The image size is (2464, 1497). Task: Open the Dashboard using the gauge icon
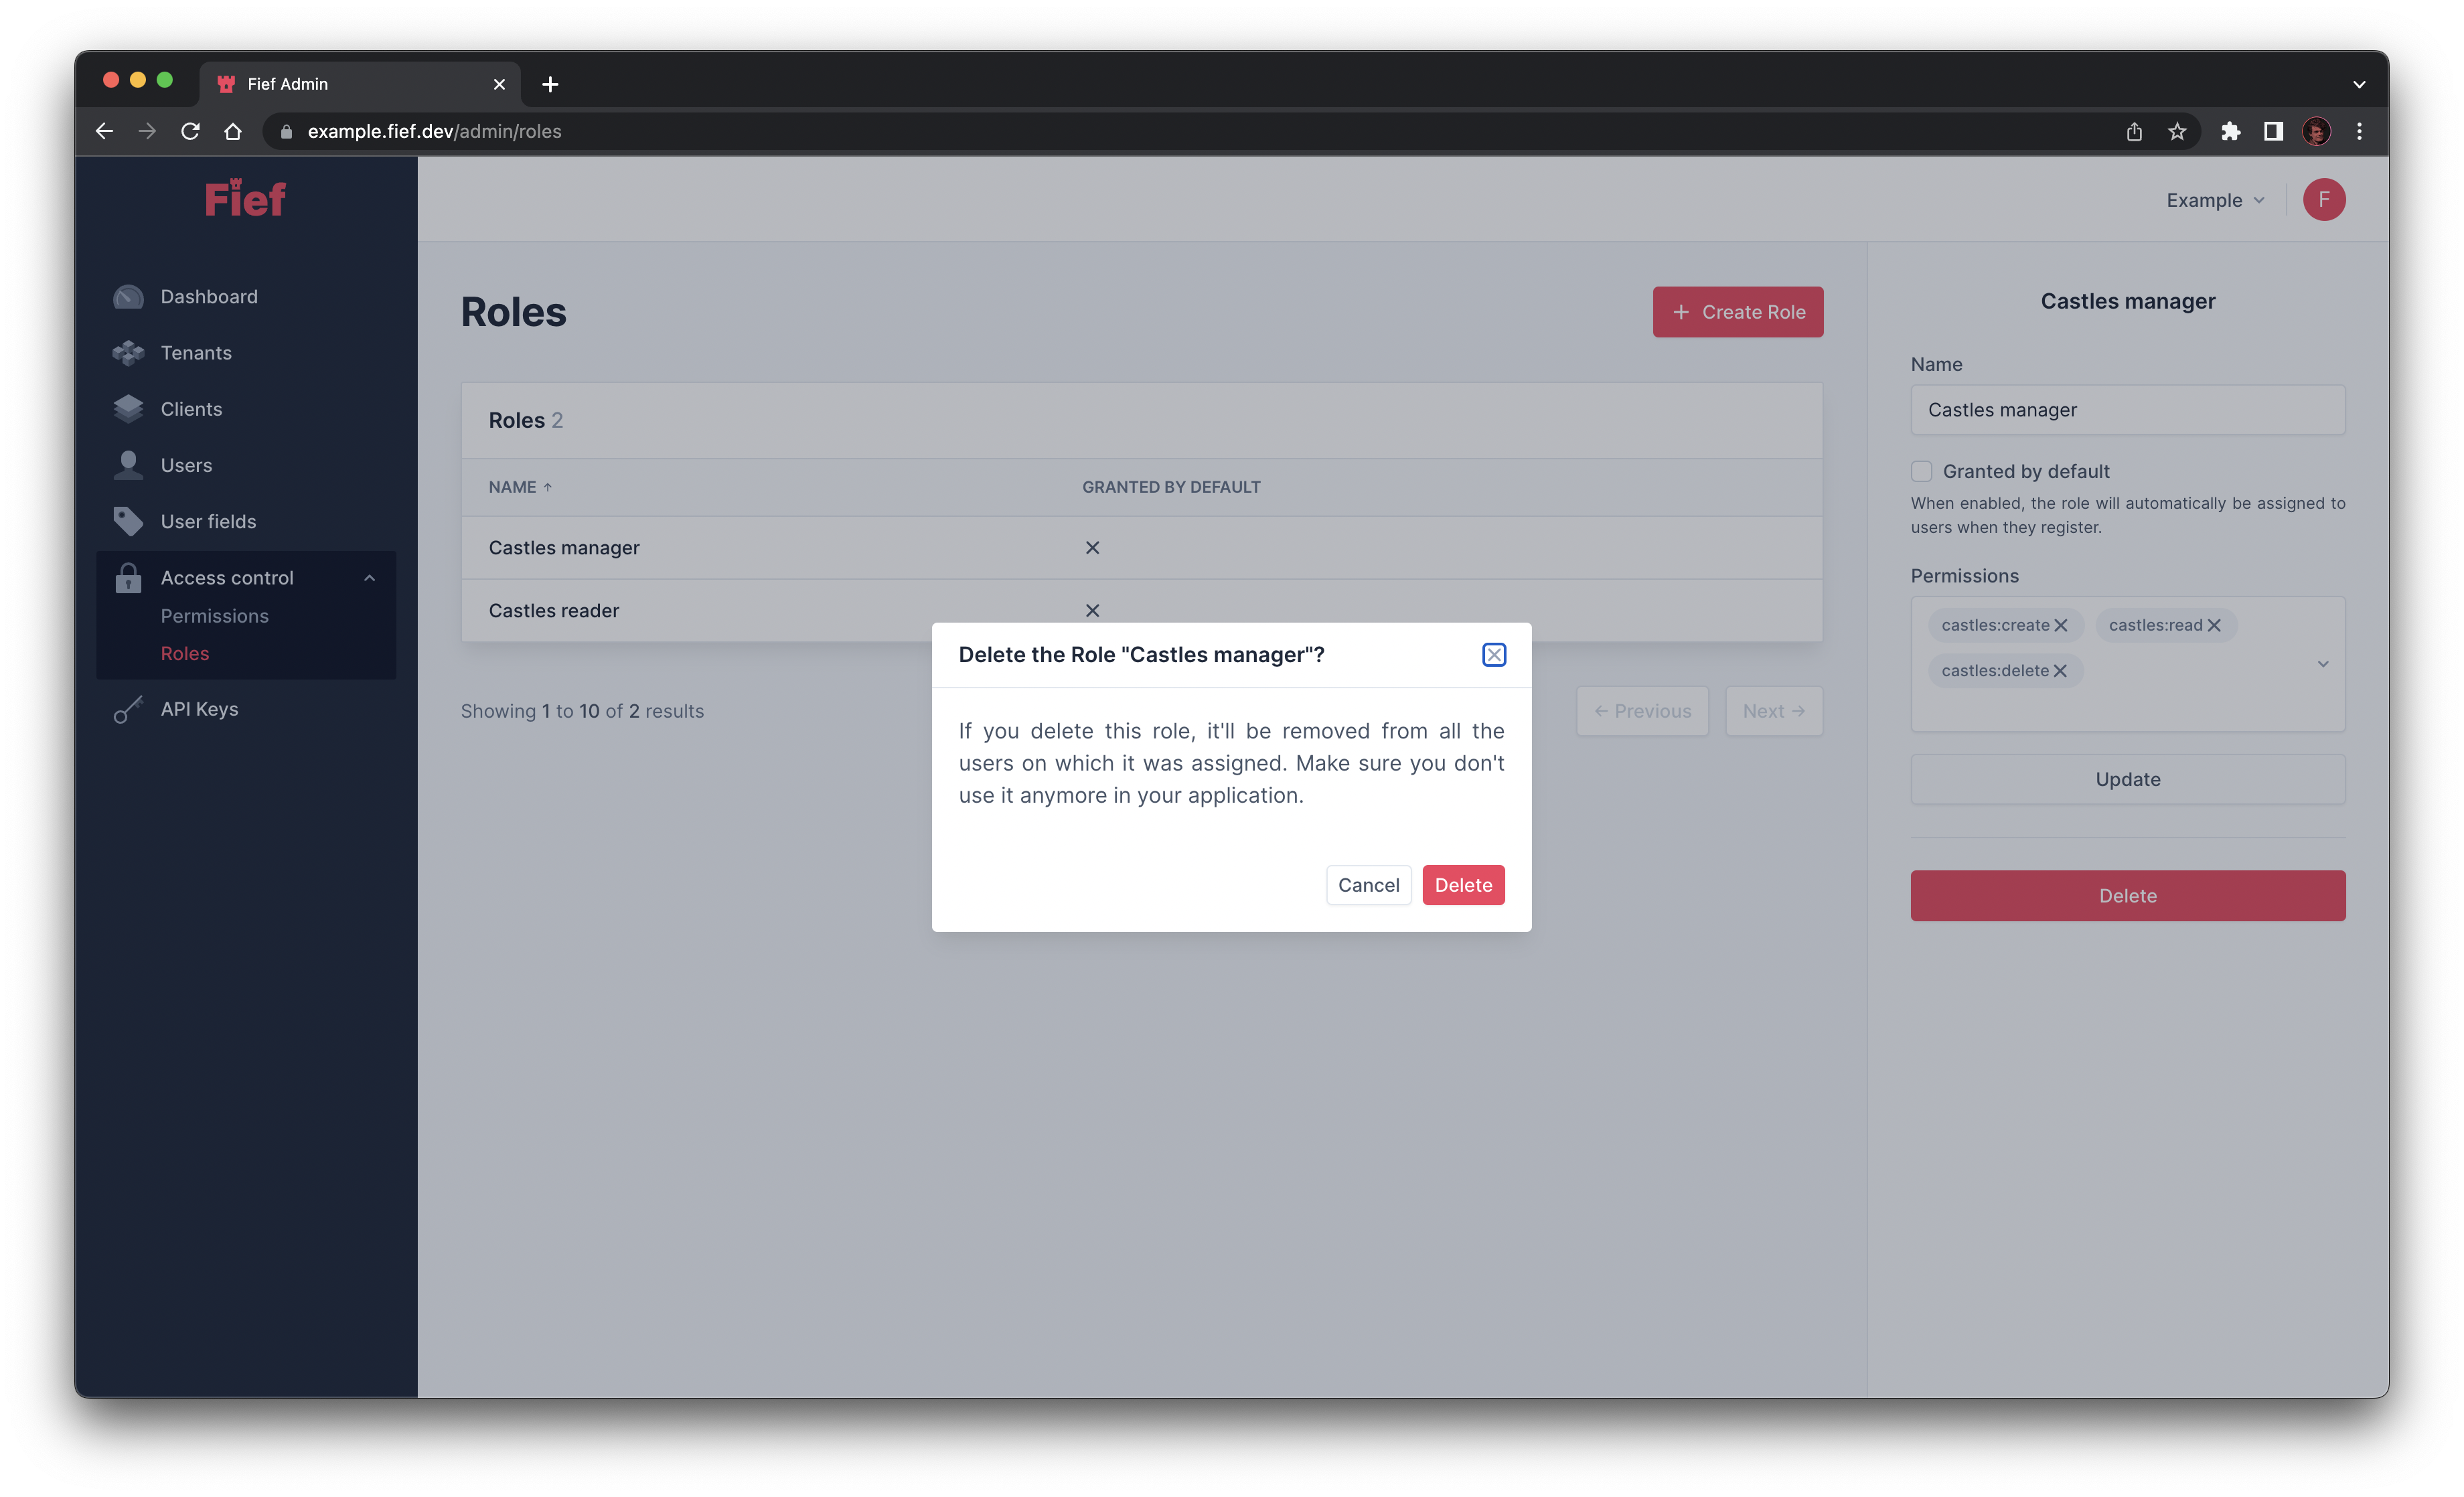coord(128,296)
